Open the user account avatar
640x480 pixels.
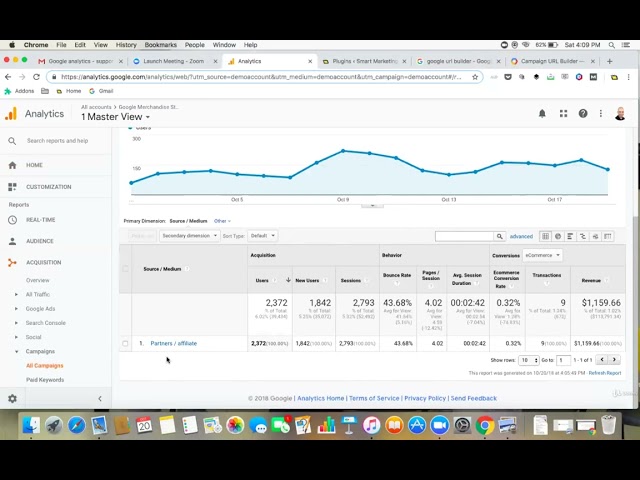[620, 113]
